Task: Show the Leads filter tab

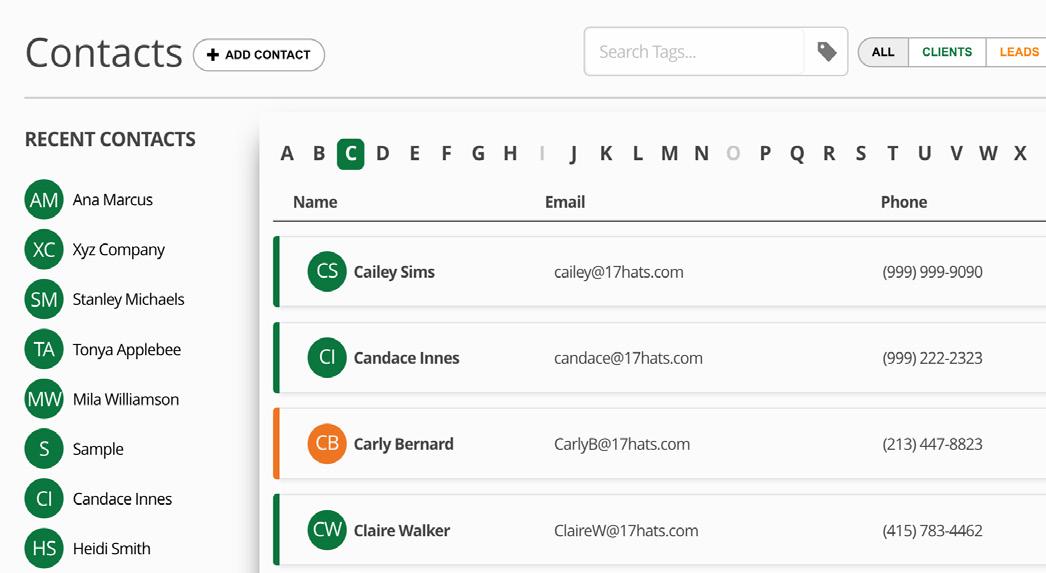Action: (1018, 52)
